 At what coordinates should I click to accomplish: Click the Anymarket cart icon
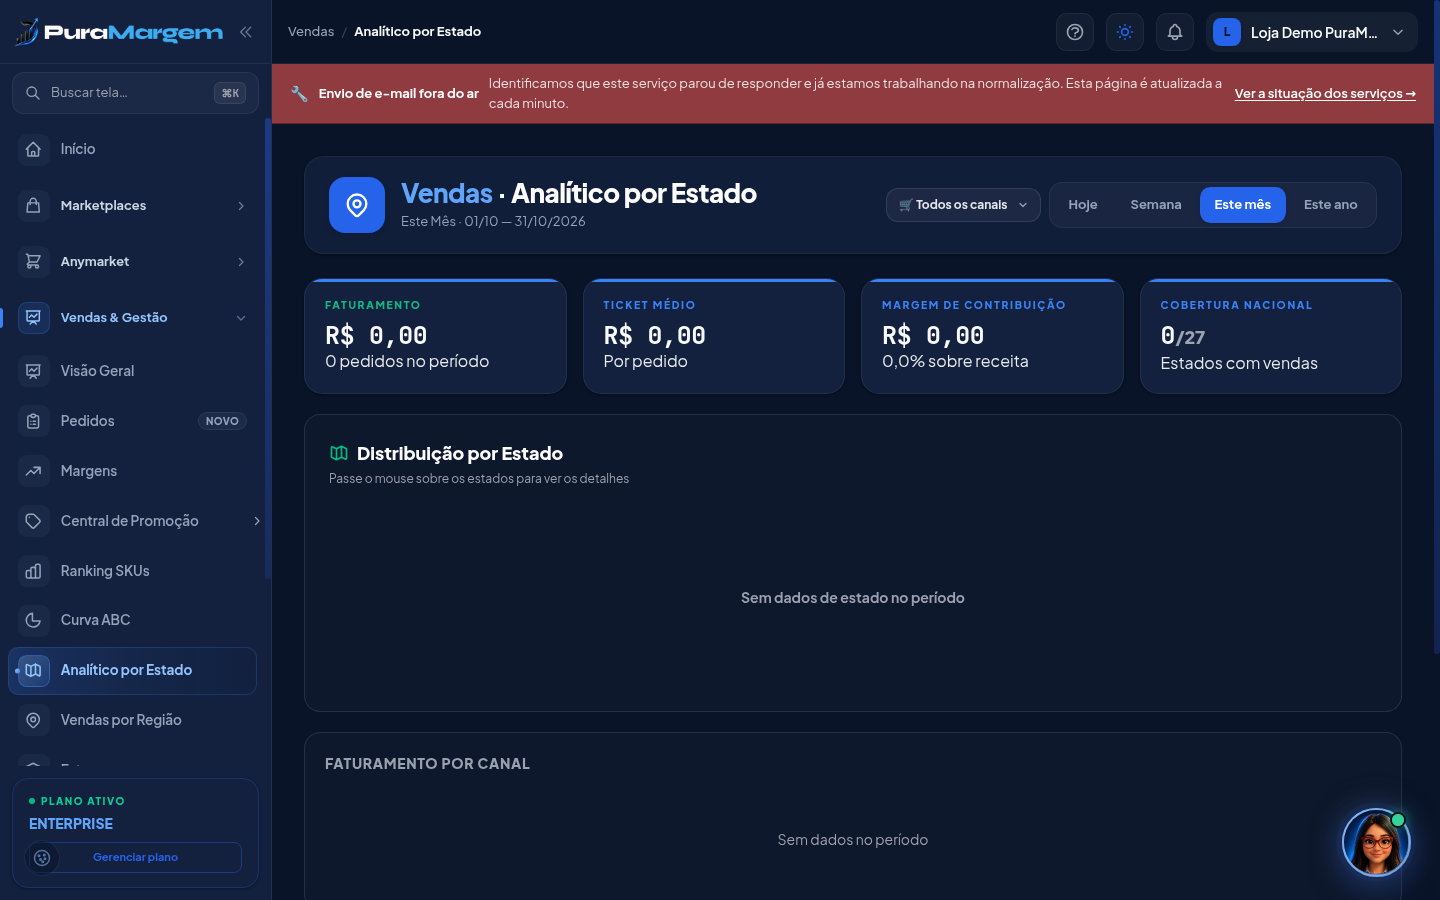pyautogui.click(x=33, y=261)
